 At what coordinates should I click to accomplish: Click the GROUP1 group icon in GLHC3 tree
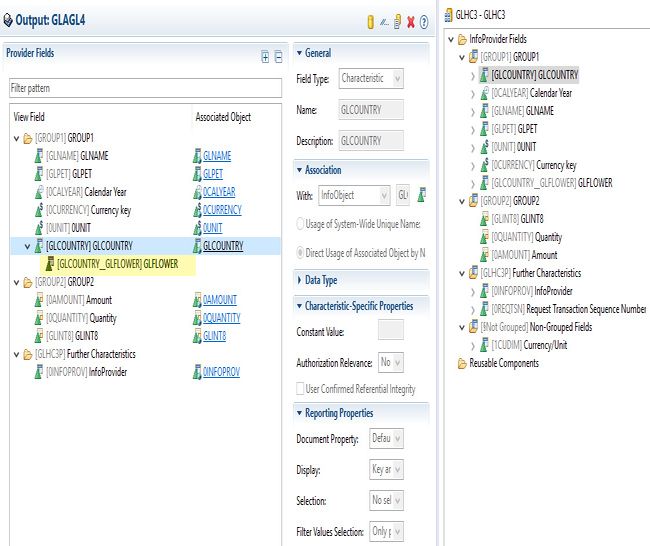pyautogui.click(x=473, y=56)
